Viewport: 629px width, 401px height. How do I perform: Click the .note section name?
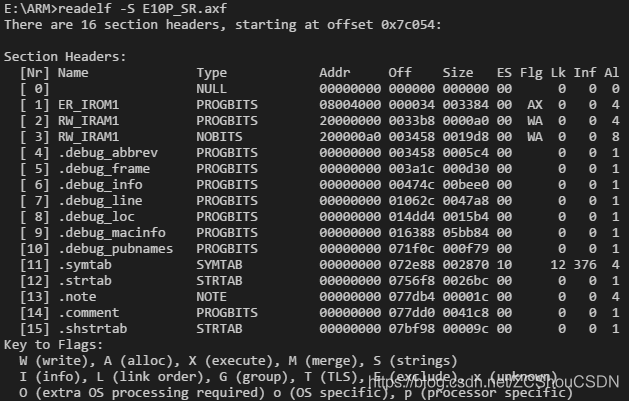76,296
